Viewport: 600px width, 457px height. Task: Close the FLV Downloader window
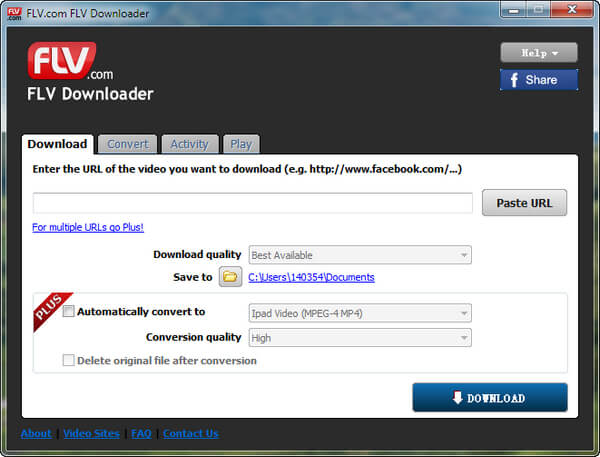(x=572, y=10)
